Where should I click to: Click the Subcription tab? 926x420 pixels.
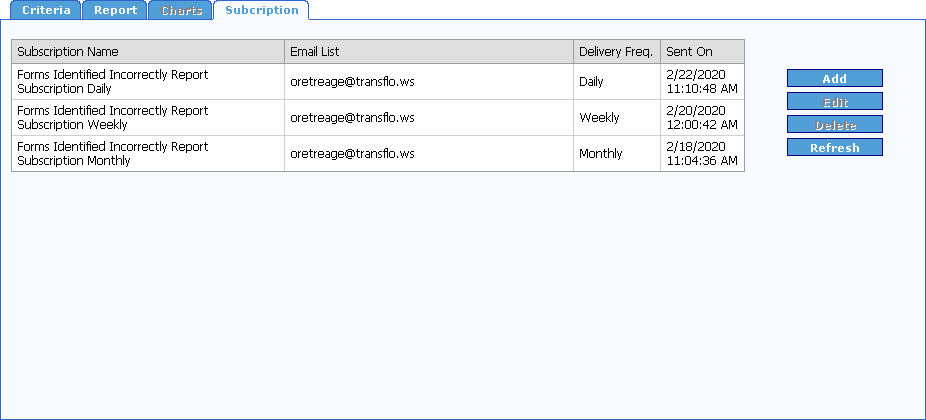coord(262,10)
